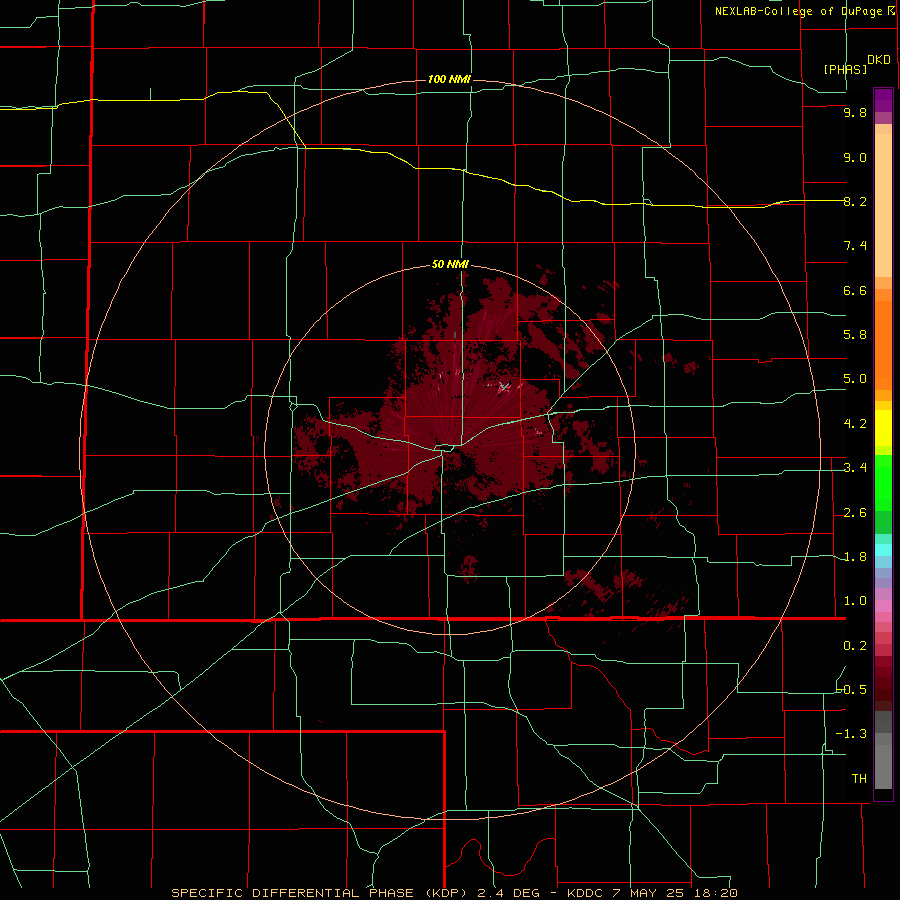Click the pink segment of the color bar
Viewport: 900px width, 900px height.
point(883,606)
